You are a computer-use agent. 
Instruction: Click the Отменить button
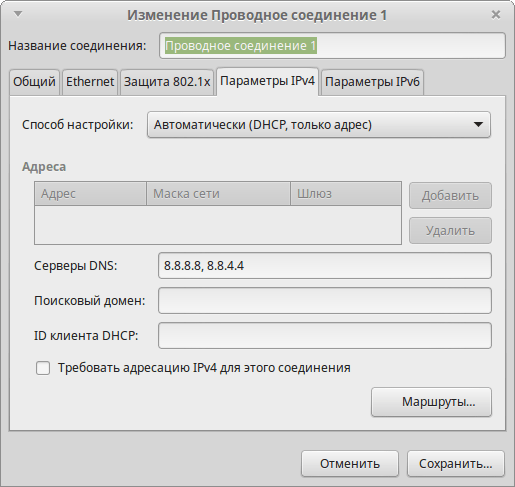click(350, 464)
